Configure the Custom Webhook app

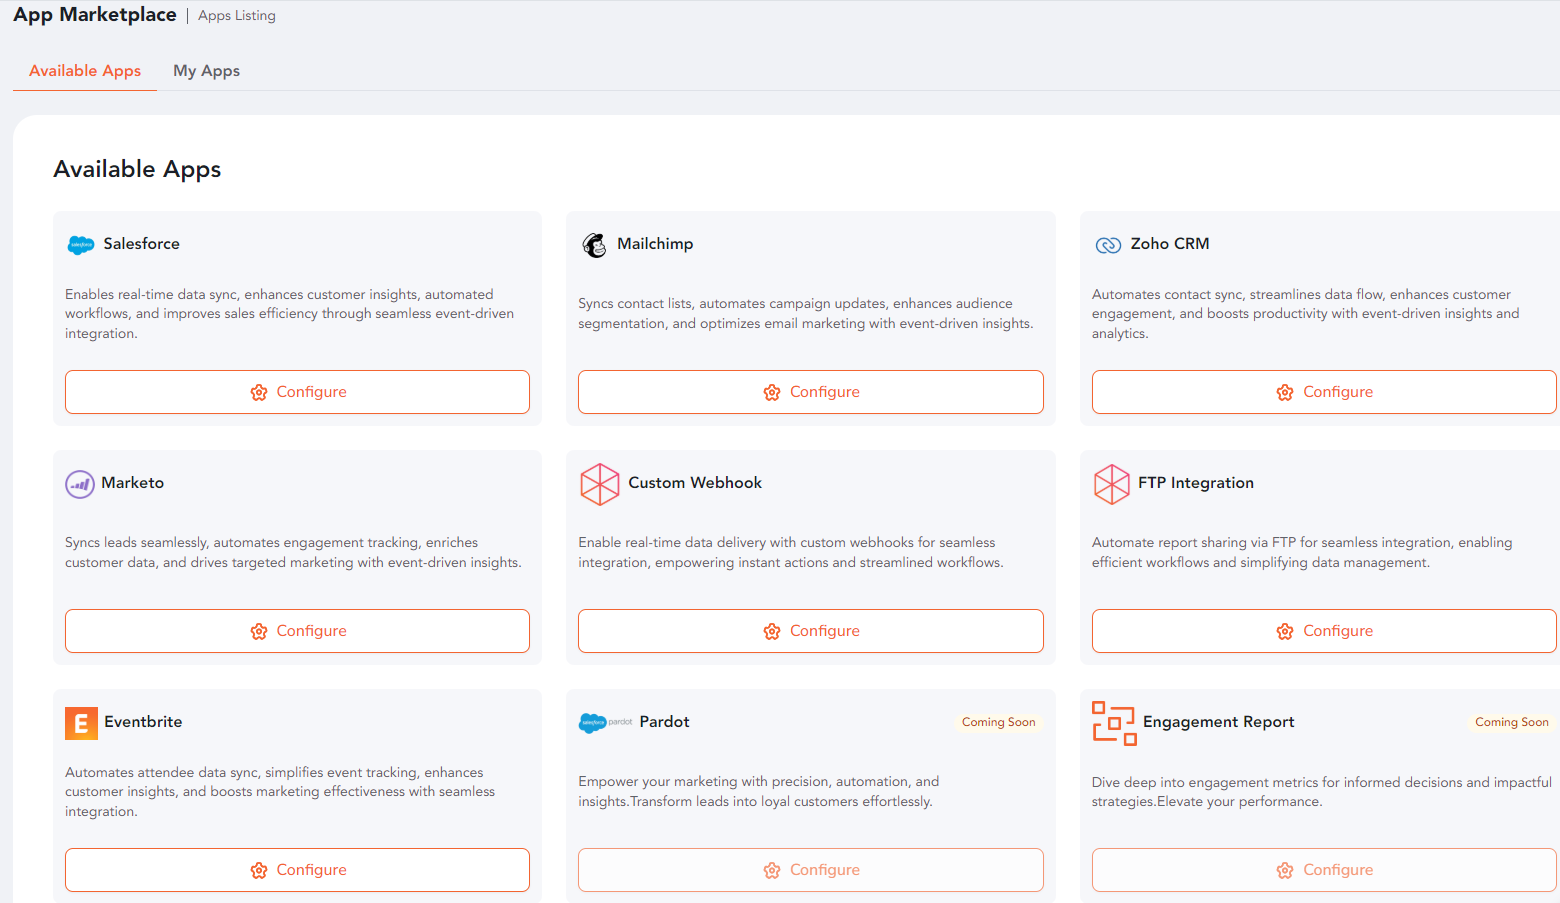click(x=811, y=631)
